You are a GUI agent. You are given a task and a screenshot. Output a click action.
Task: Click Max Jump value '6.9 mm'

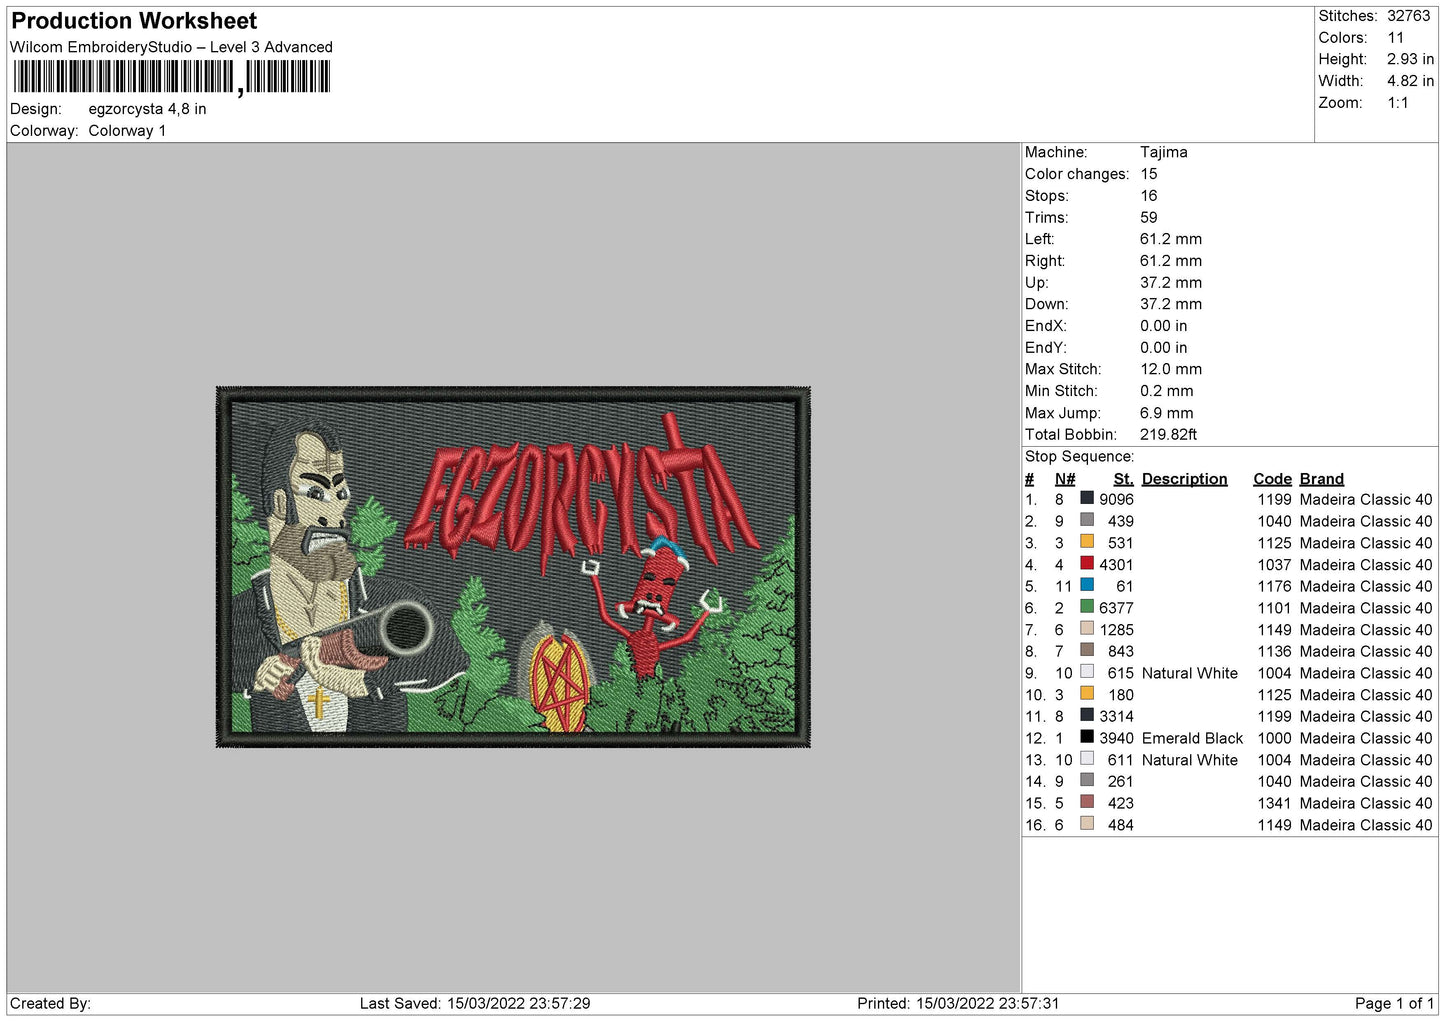pos(1167,413)
